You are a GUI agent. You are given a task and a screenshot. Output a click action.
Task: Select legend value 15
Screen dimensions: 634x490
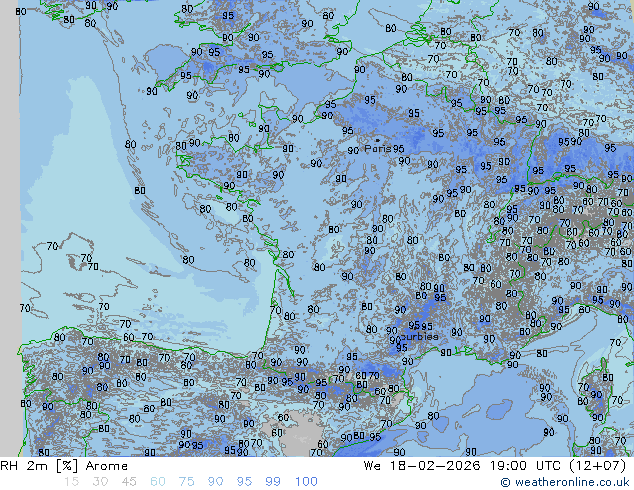(x=71, y=482)
